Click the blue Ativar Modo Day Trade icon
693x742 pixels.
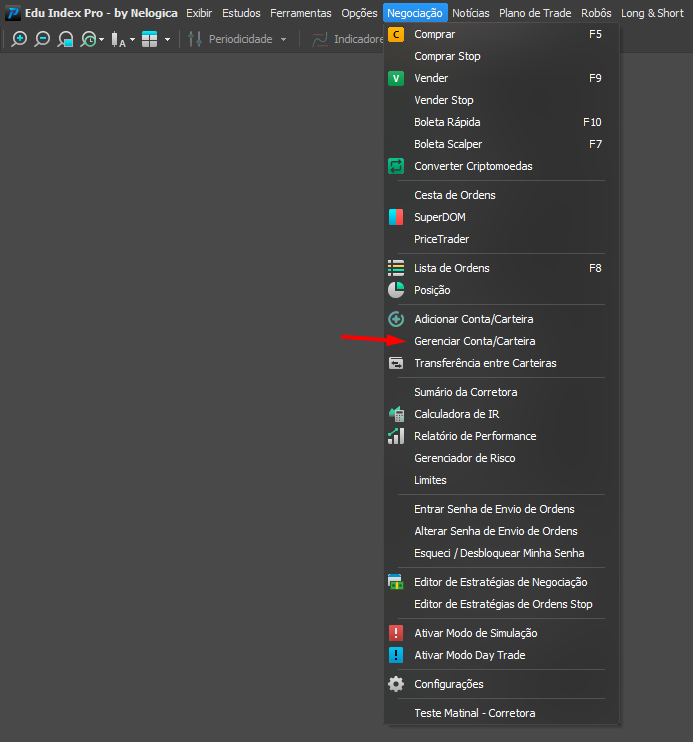[x=396, y=655]
